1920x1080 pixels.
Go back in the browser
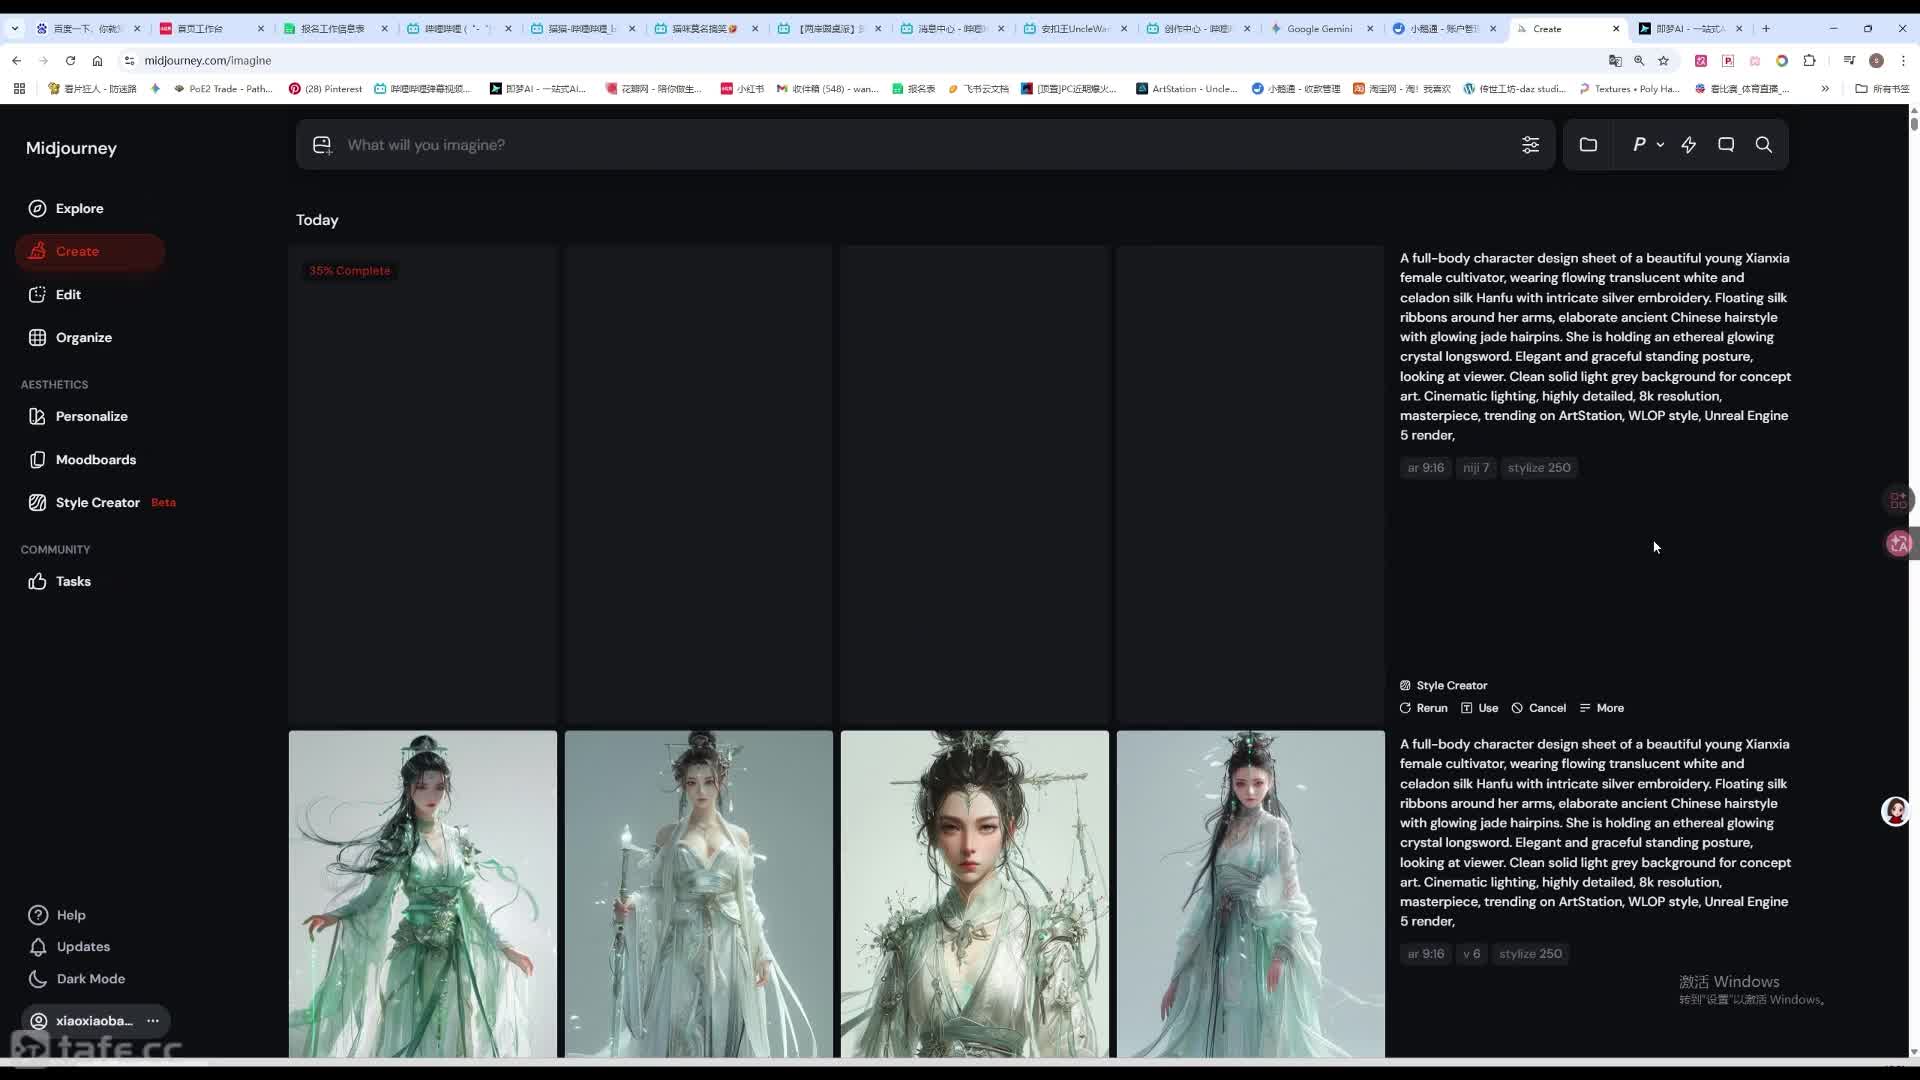tap(17, 61)
